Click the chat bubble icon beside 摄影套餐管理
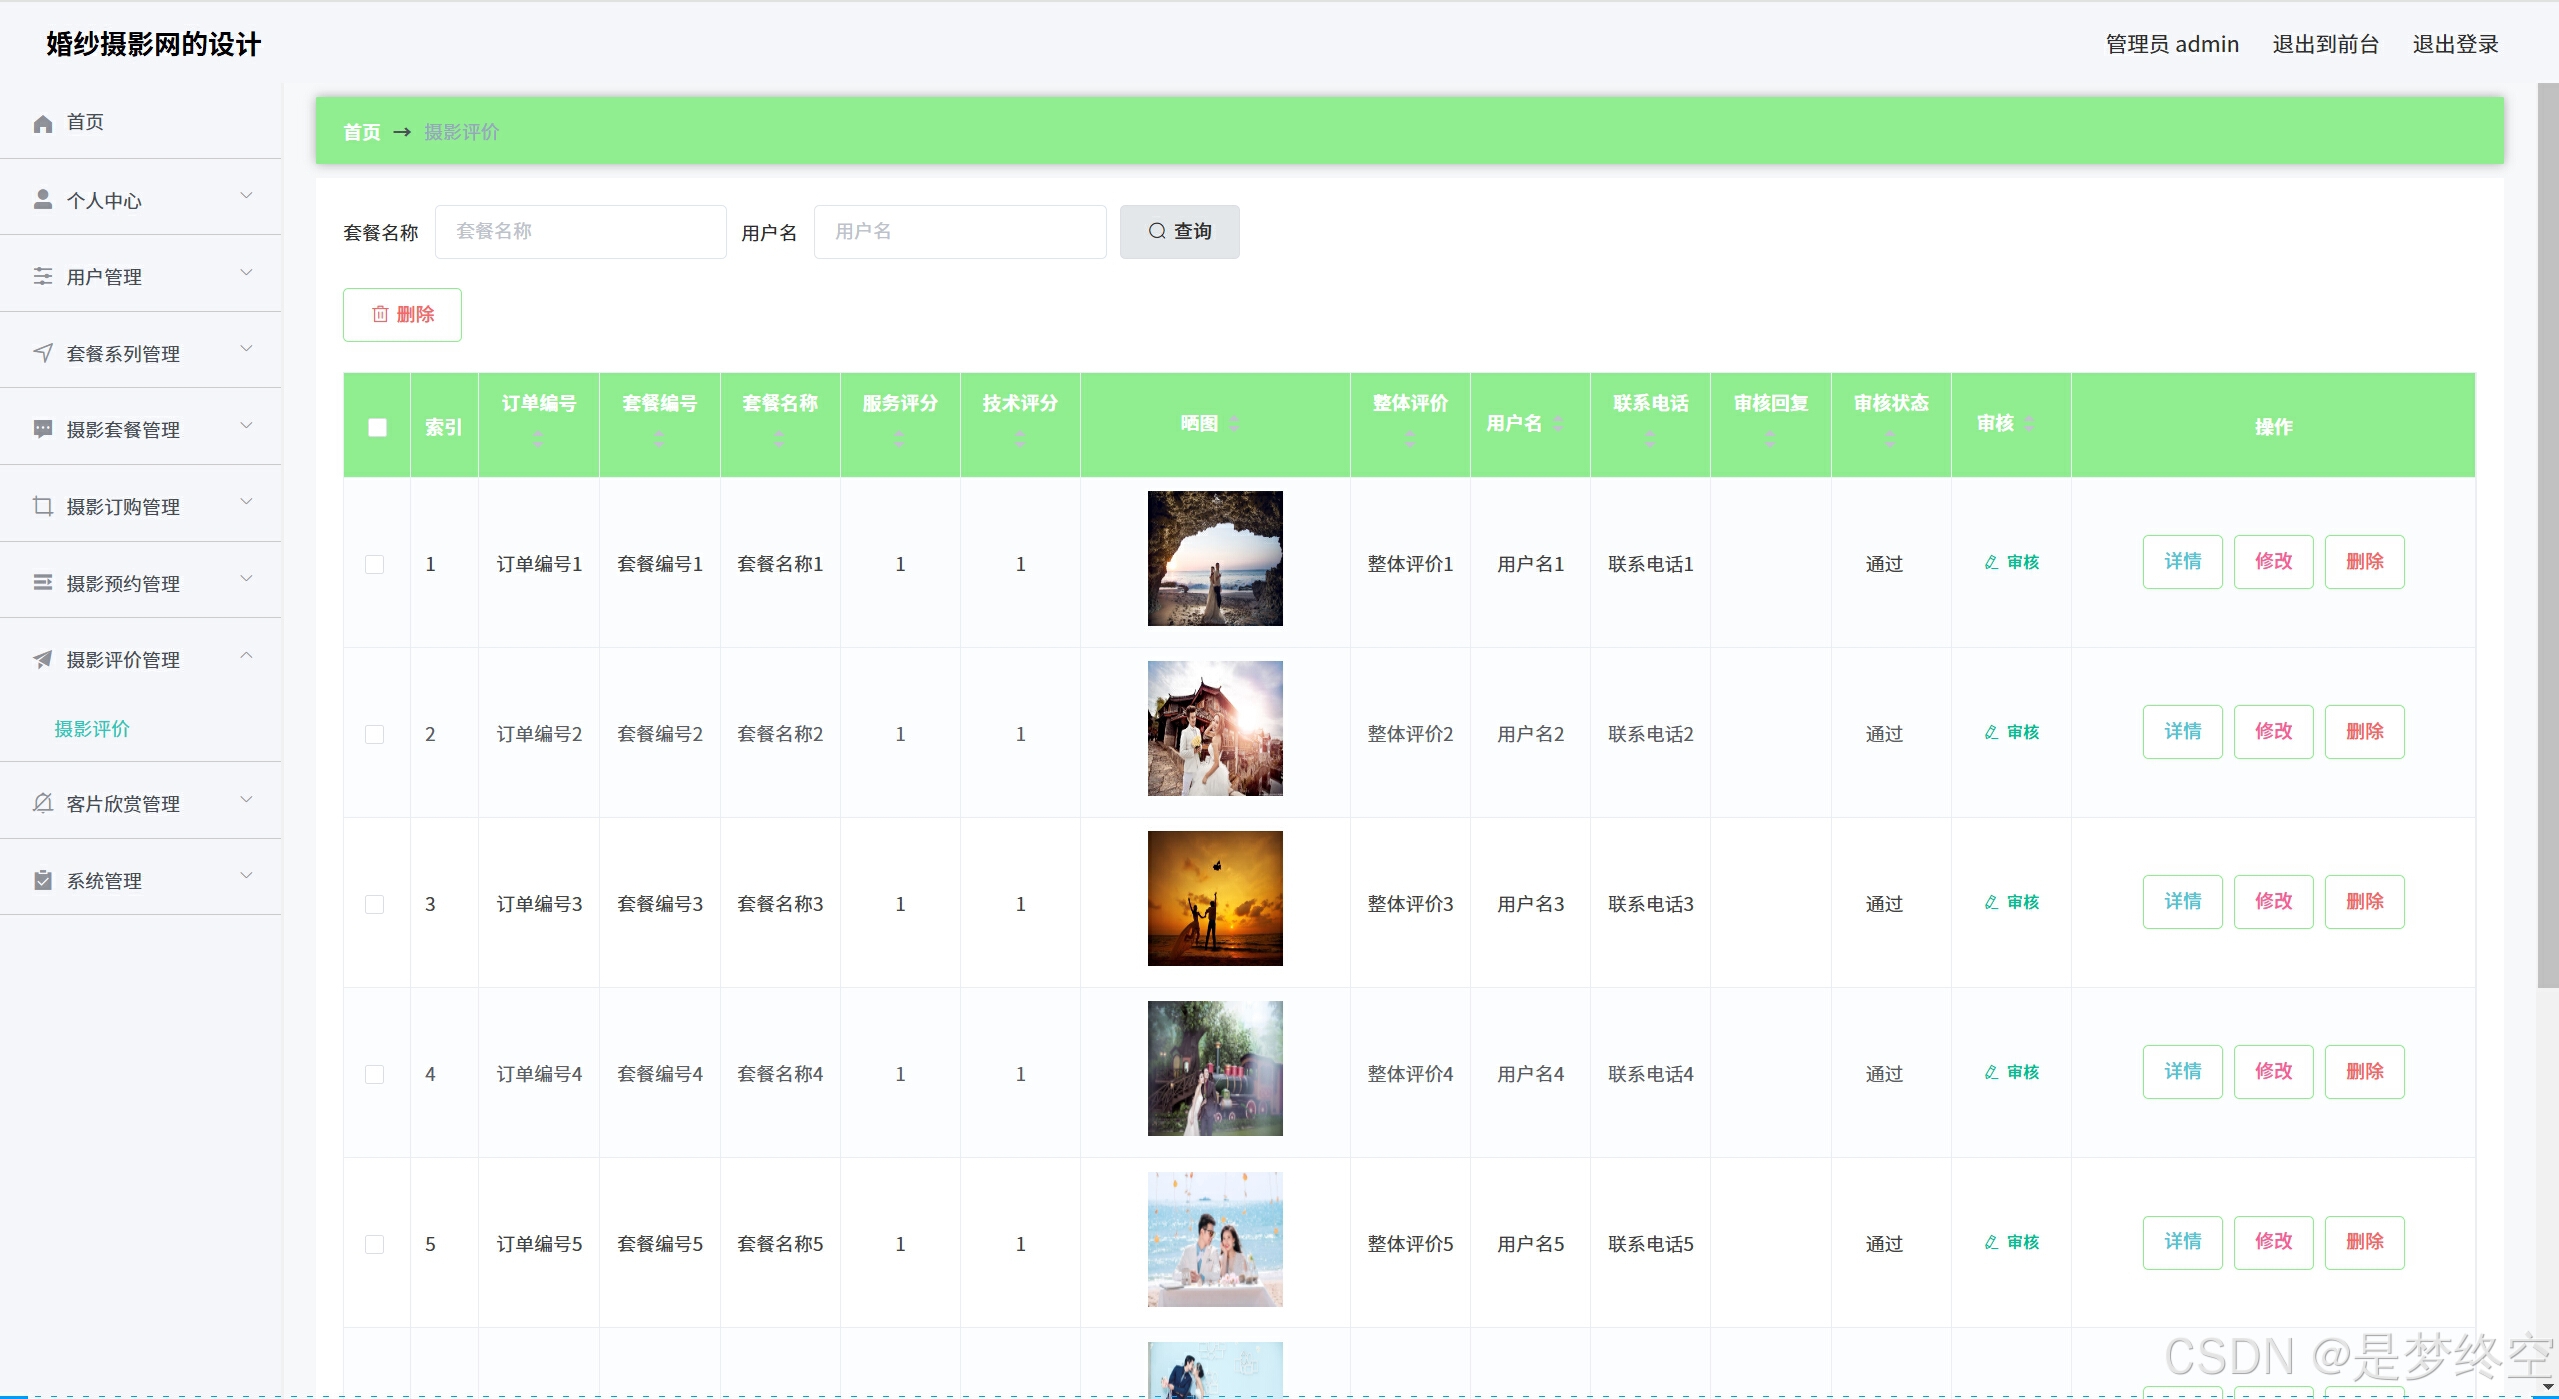 pos(42,429)
